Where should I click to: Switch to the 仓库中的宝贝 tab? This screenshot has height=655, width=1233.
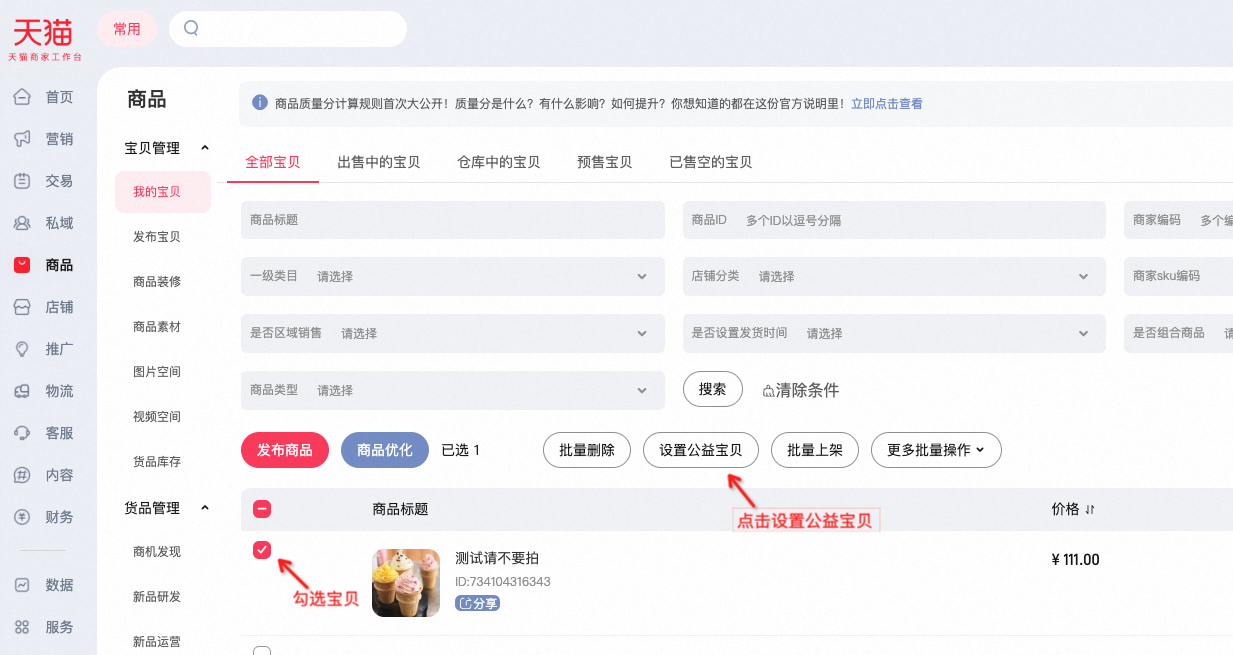[499, 162]
